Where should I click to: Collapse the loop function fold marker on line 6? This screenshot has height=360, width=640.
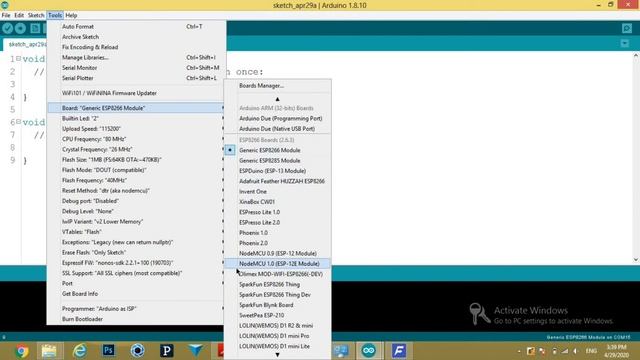click(18, 122)
